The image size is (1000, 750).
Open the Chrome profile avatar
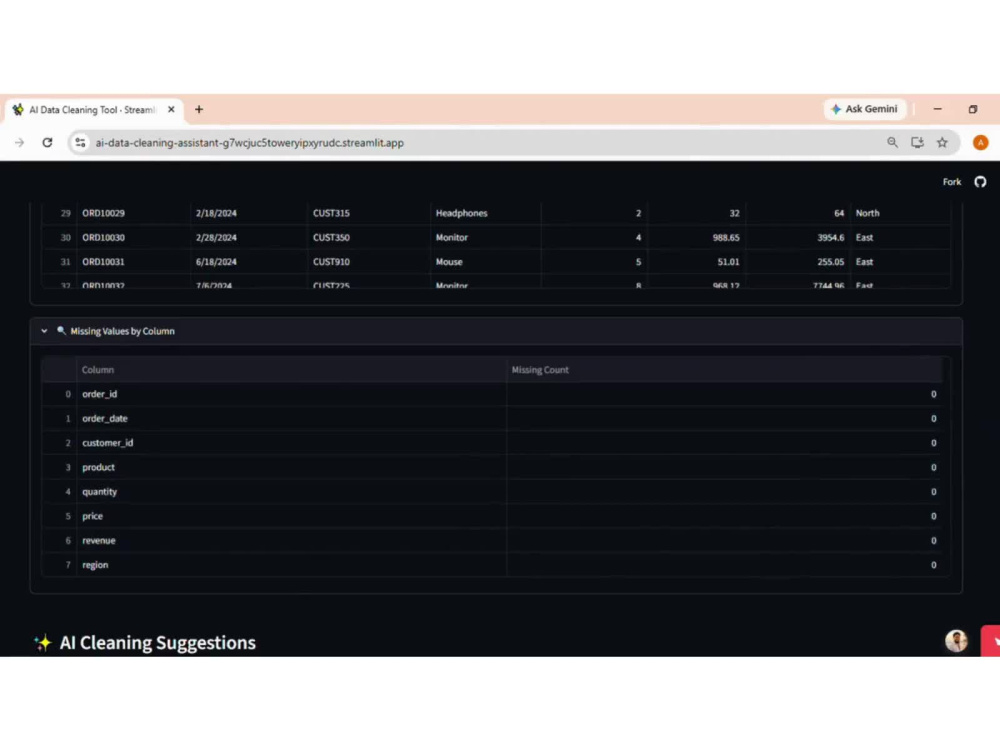tap(980, 142)
